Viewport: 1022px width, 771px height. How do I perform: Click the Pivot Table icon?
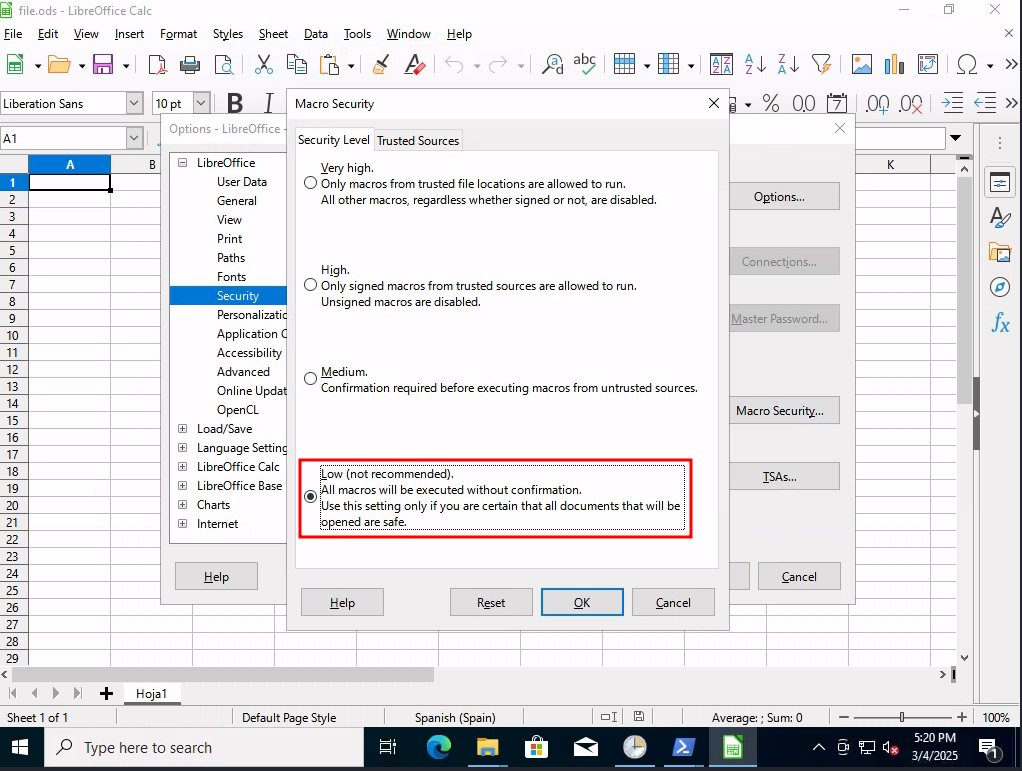point(927,65)
